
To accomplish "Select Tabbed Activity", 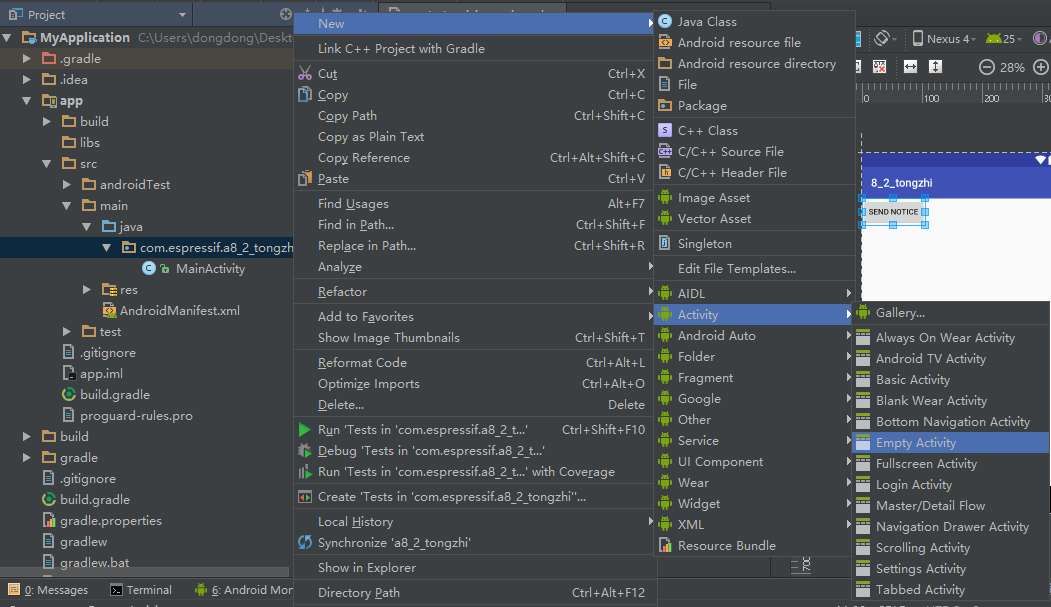I will click(x=951, y=590).
